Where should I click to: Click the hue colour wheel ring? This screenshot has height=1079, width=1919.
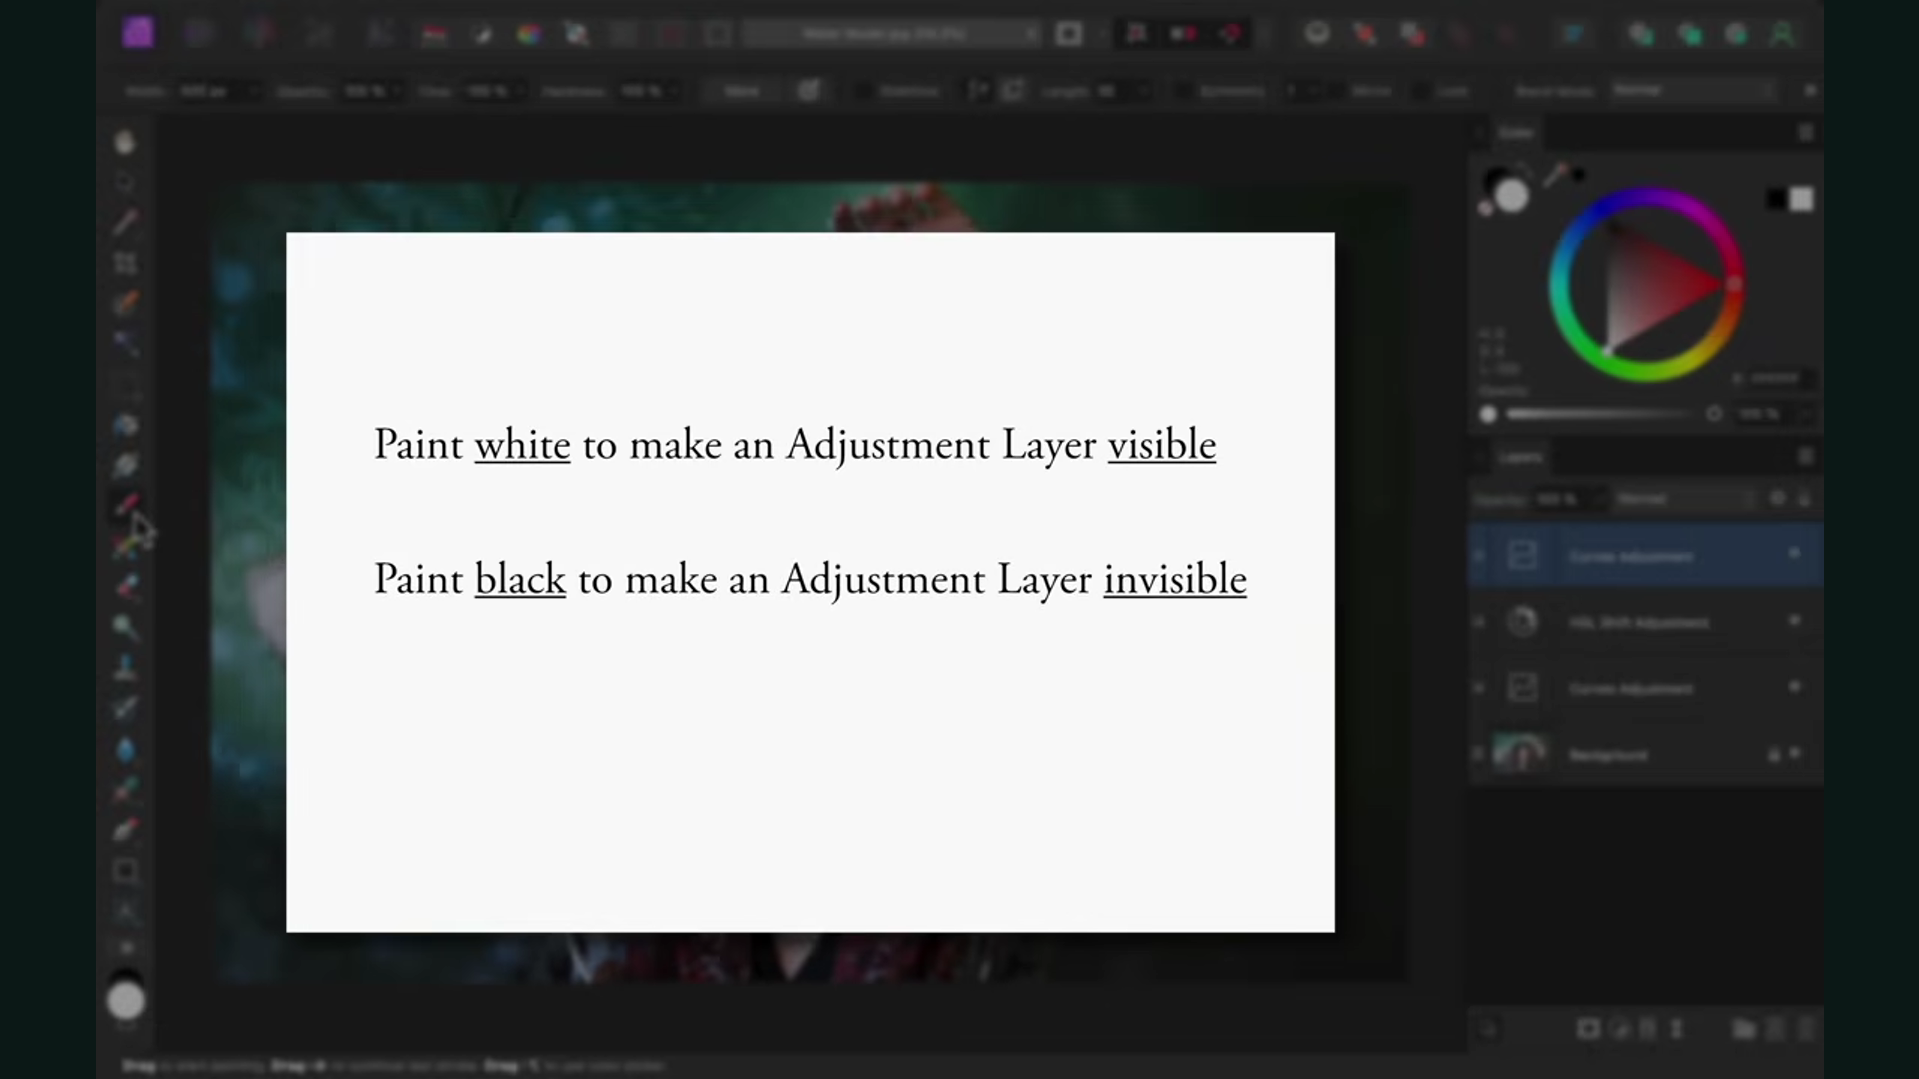pyautogui.click(x=1647, y=197)
